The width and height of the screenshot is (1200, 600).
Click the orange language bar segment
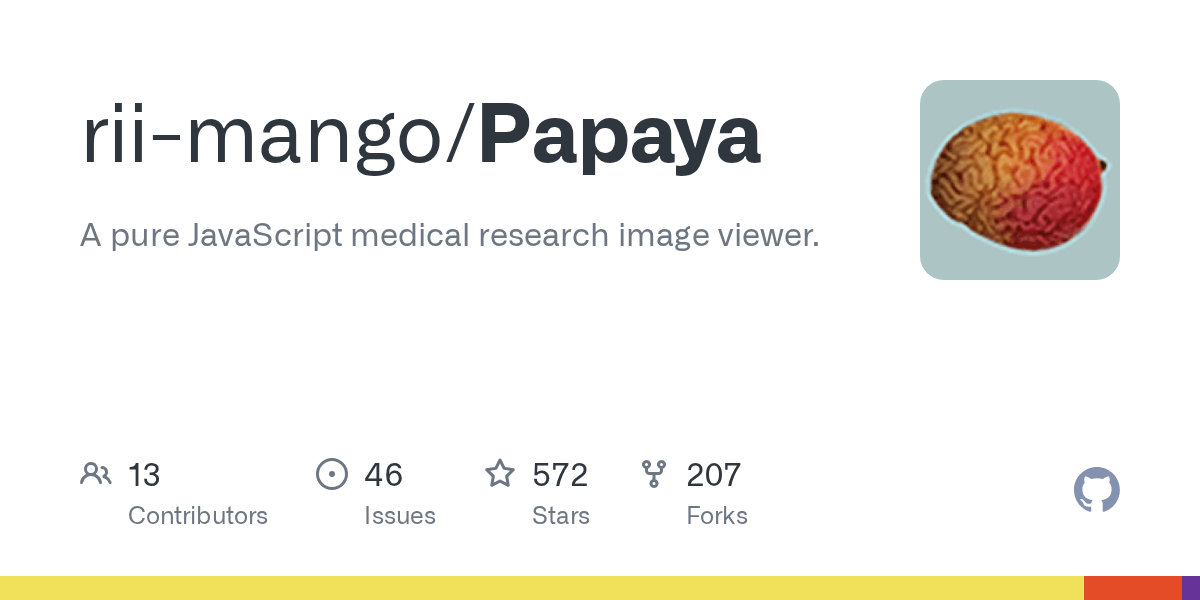(x=1132, y=588)
